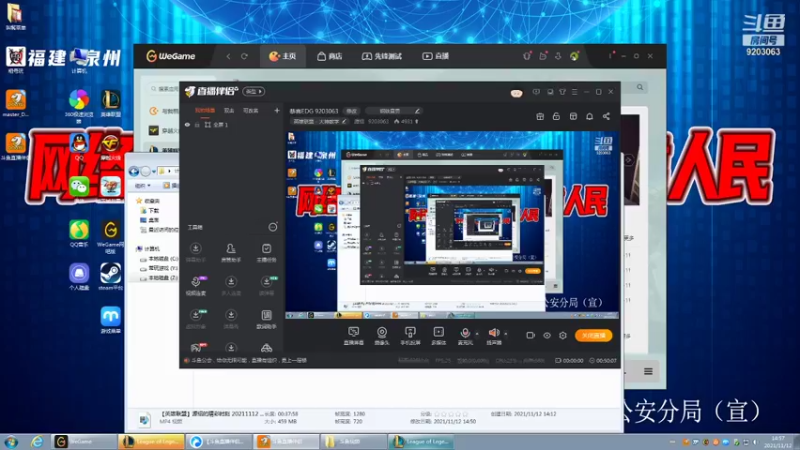Open the WeGame hamburger list button at bottom right
The width and height of the screenshot is (800, 450).
(648, 371)
